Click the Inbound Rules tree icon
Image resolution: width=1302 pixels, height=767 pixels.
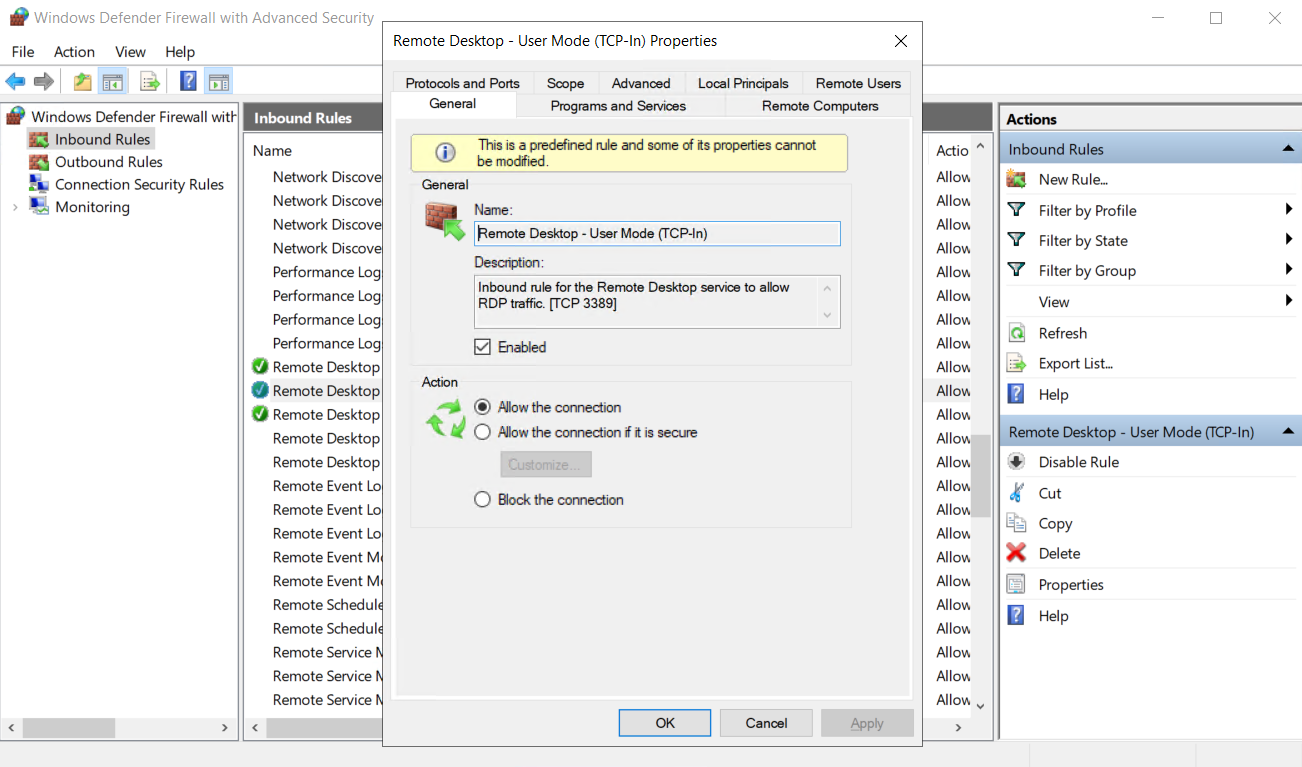[39, 139]
